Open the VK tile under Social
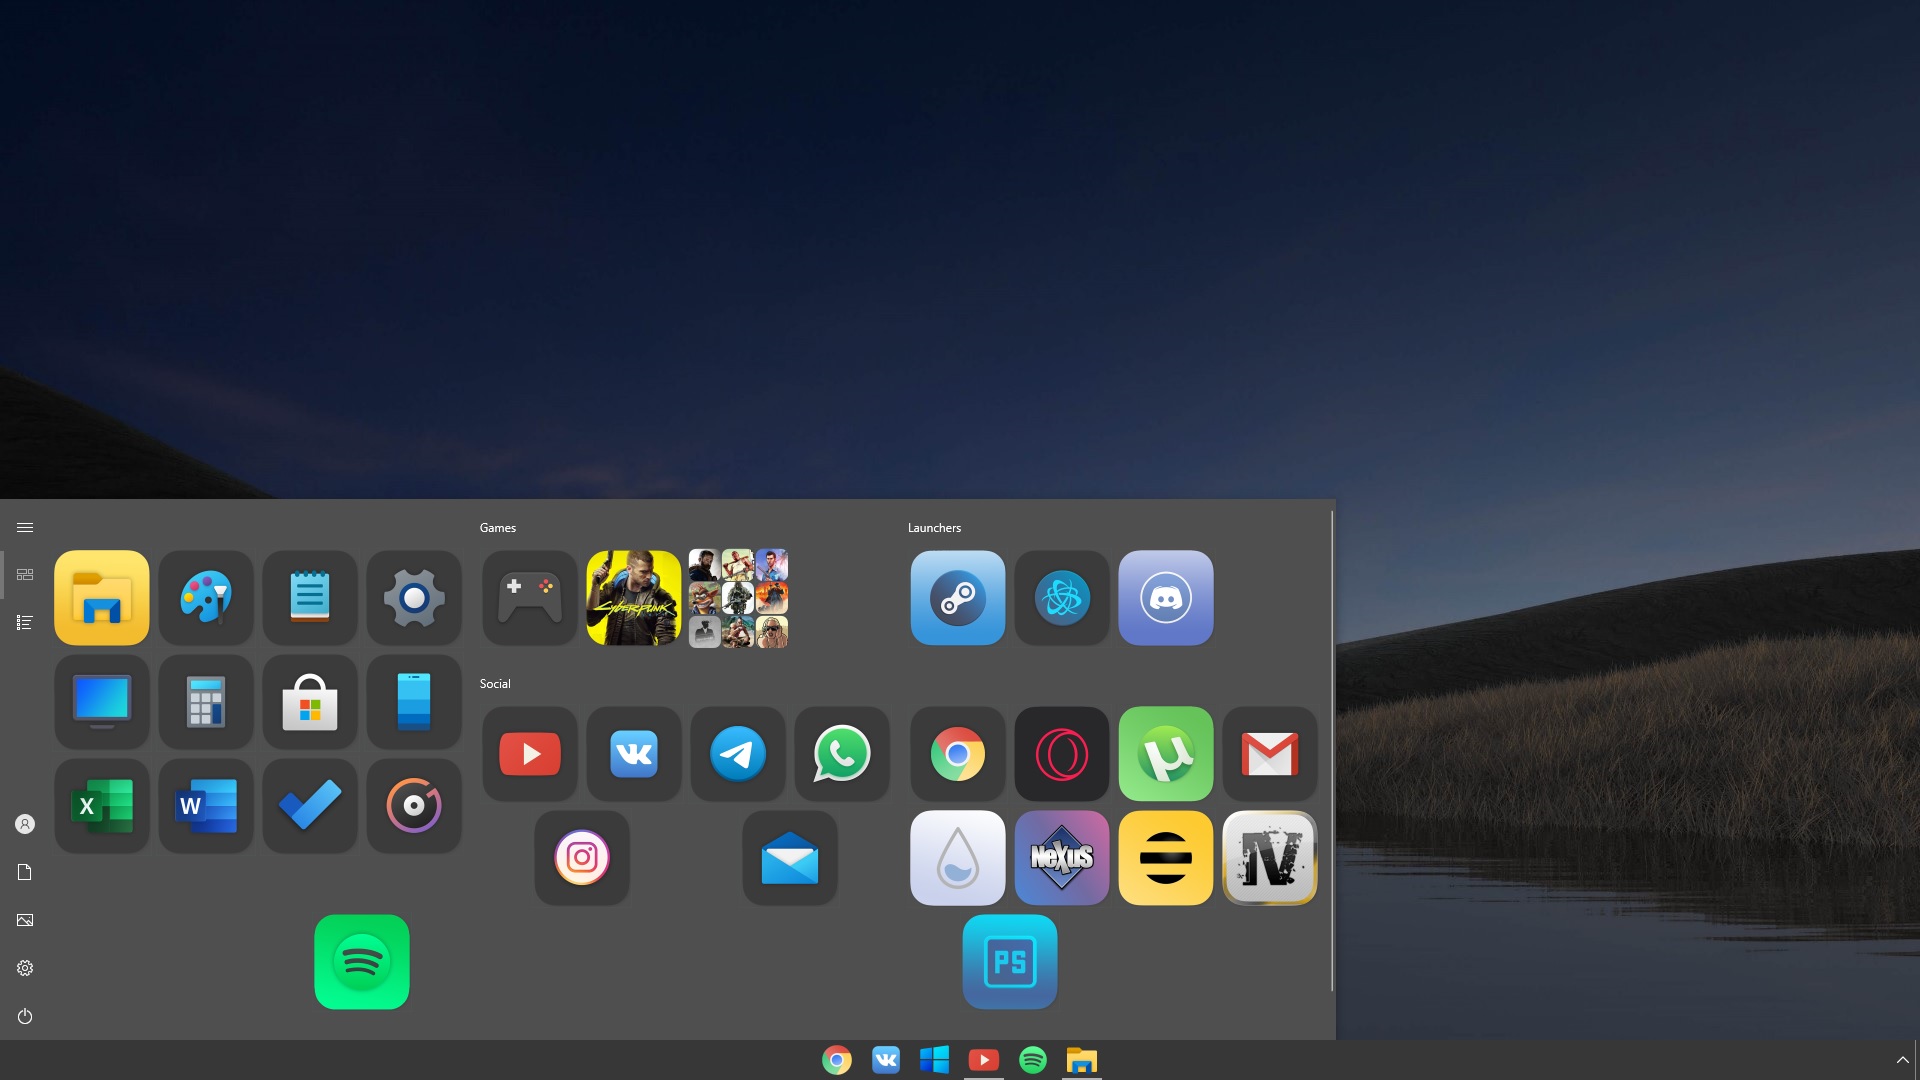The image size is (1920, 1080). (634, 754)
